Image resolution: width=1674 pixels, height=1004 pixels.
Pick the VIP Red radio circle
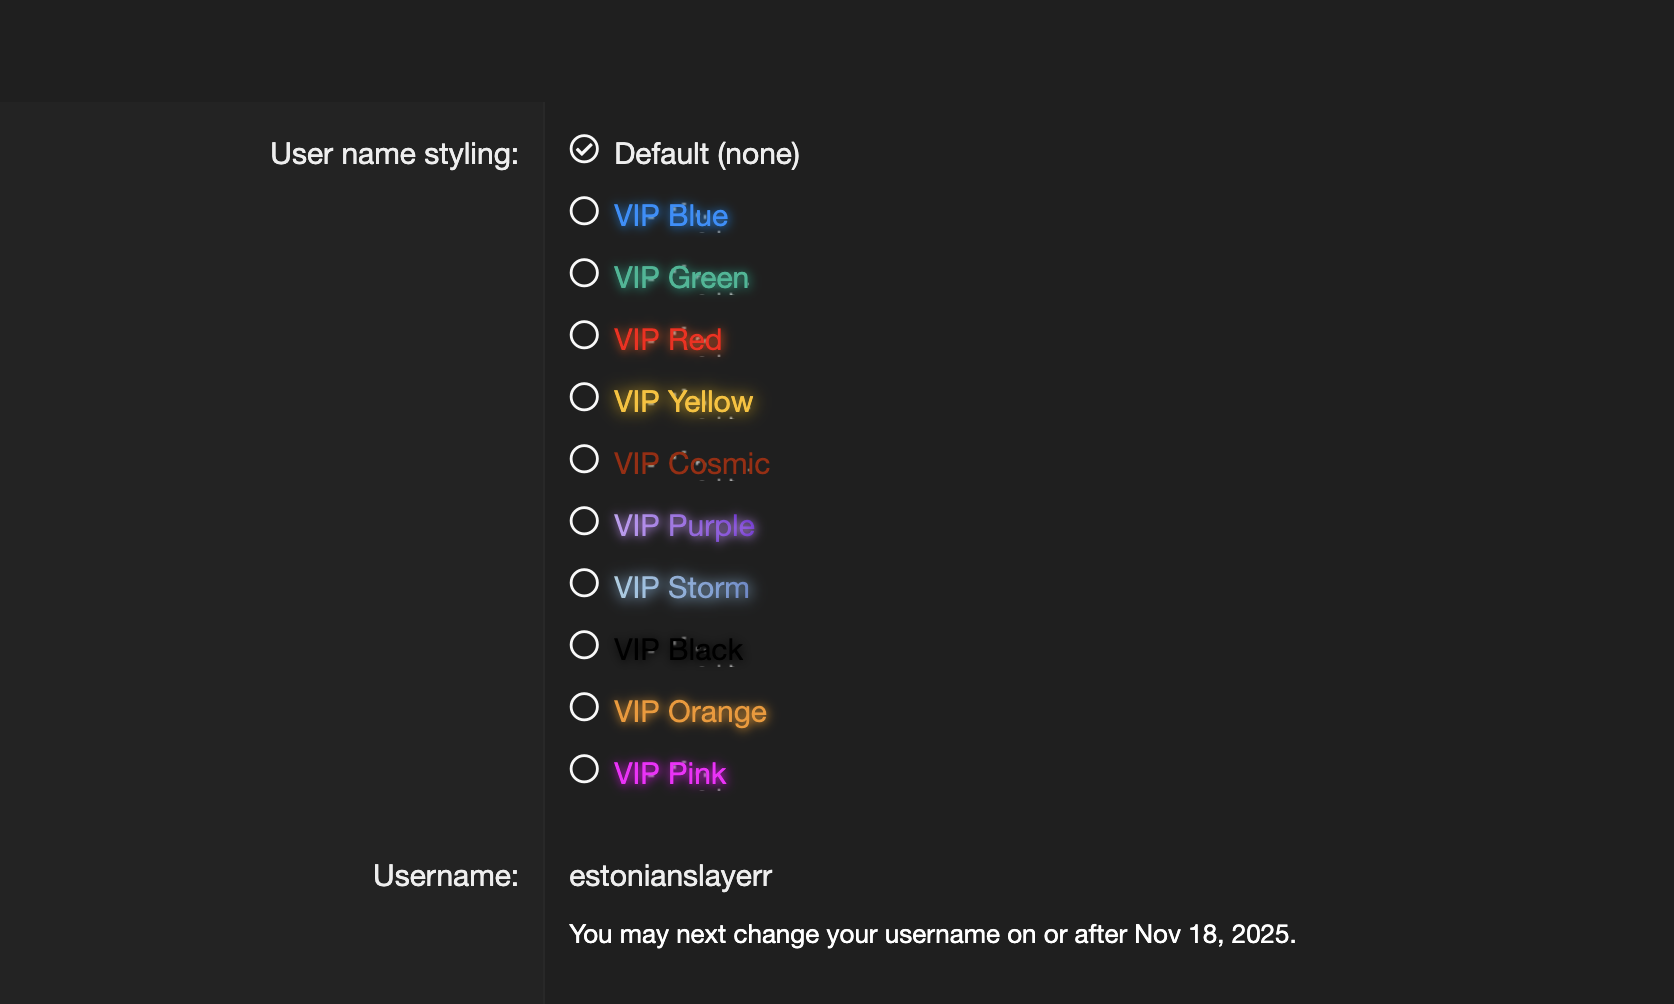(584, 335)
